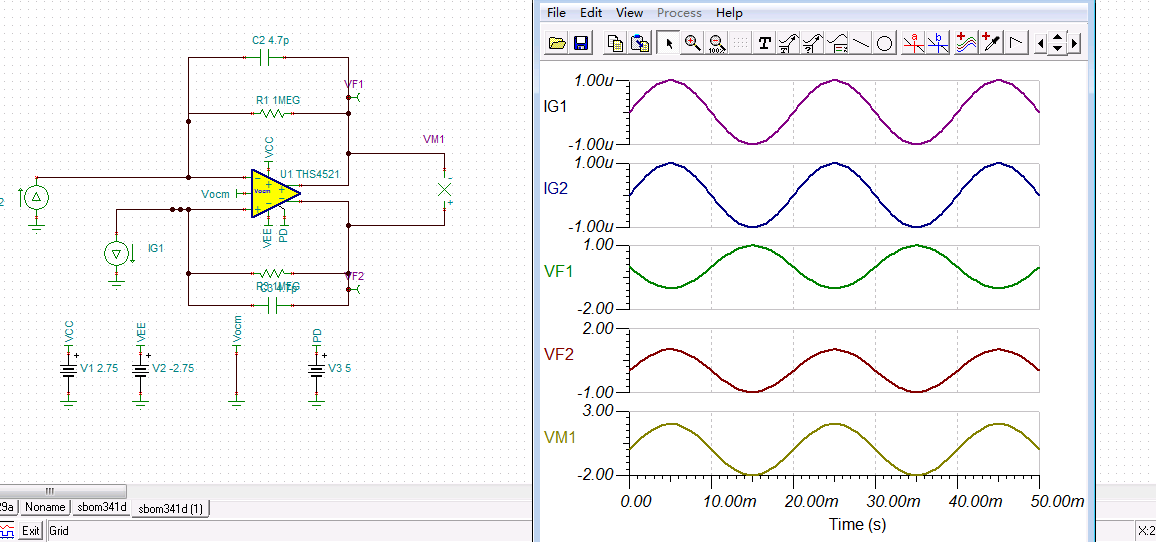Image resolution: width=1156 pixels, height=542 pixels.
Task: Click the add curve icon
Action: tap(966, 43)
